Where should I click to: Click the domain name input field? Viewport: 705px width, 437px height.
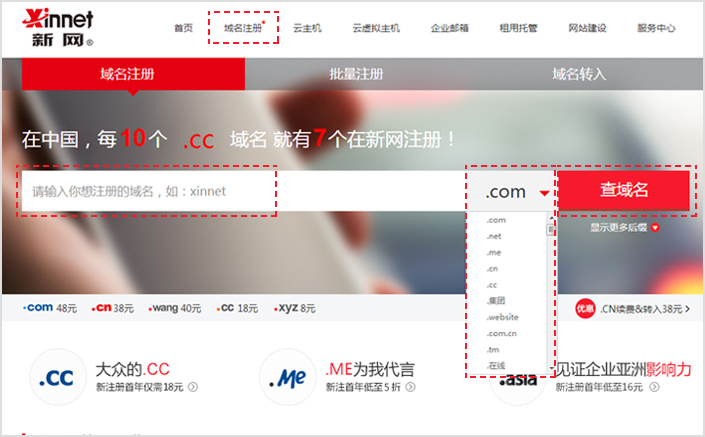pyautogui.click(x=148, y=191)
